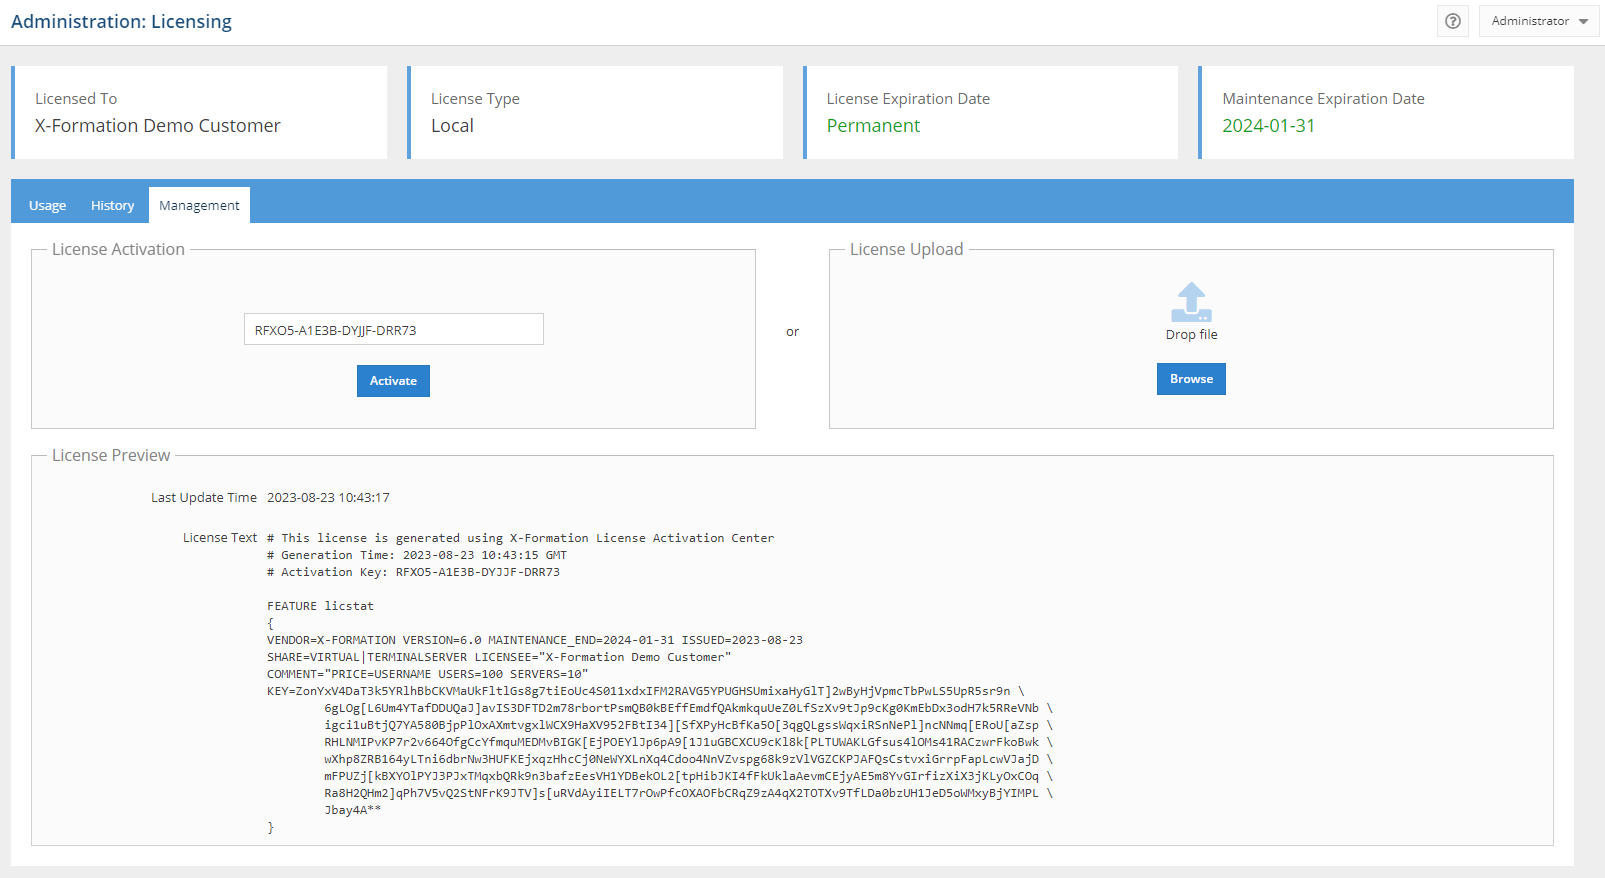This screenshot has height=878, width=1605.
Task: Click the Activate button
Action: 393,381
